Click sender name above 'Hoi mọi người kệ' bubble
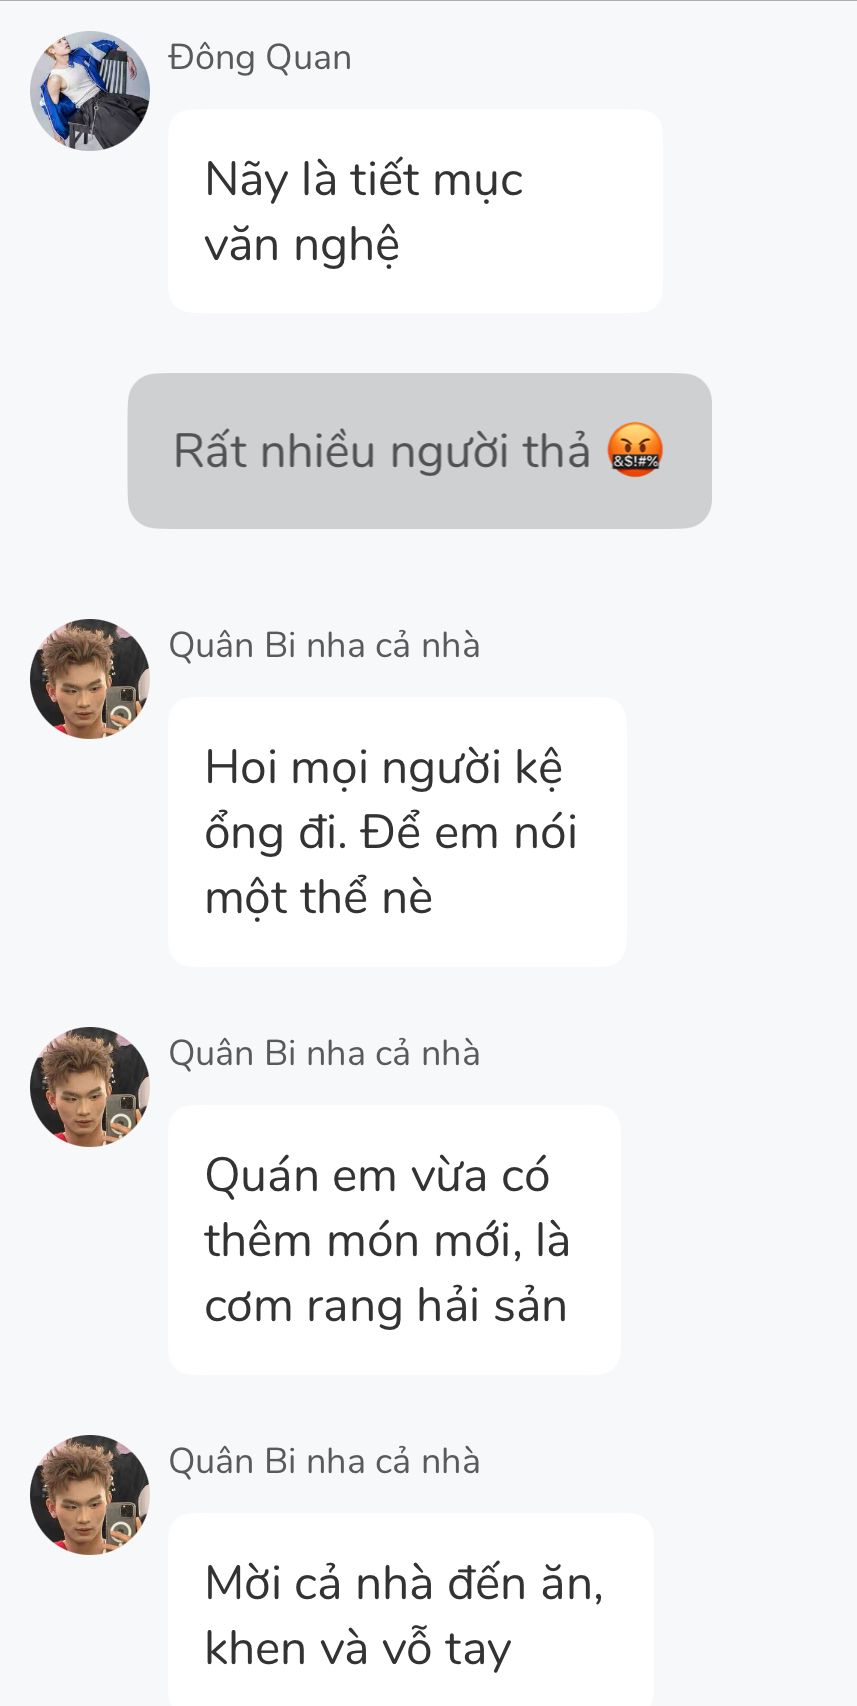 (324, 646)
